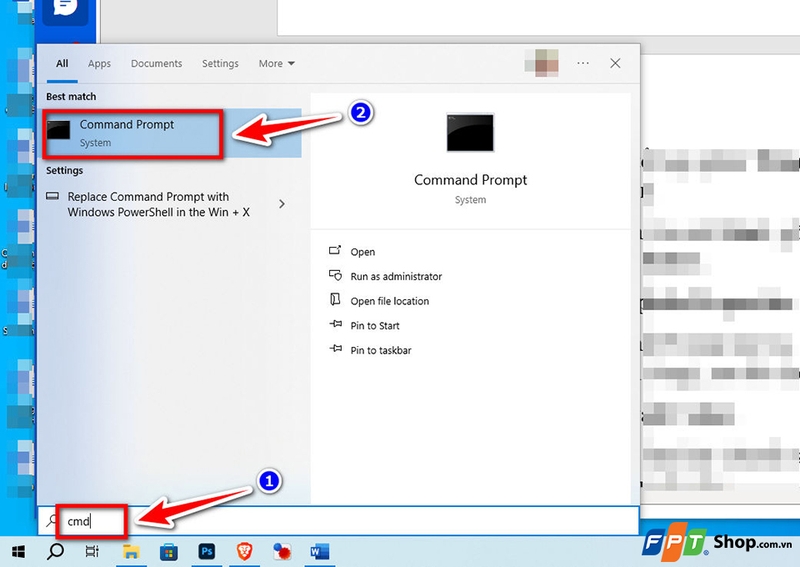Click the Run as administrator shield icon
Image resolution: width=800 pixels, height=567 pixels.
coord(335,276)
